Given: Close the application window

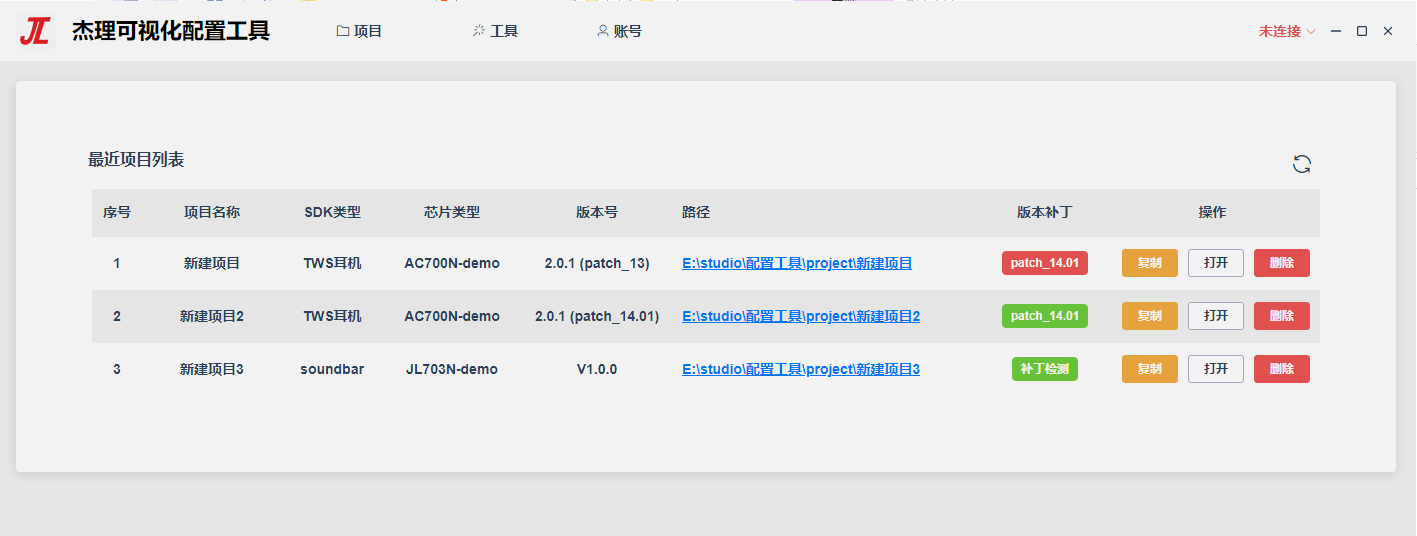Looking at the screenshot, I should tap(1388, 31).
